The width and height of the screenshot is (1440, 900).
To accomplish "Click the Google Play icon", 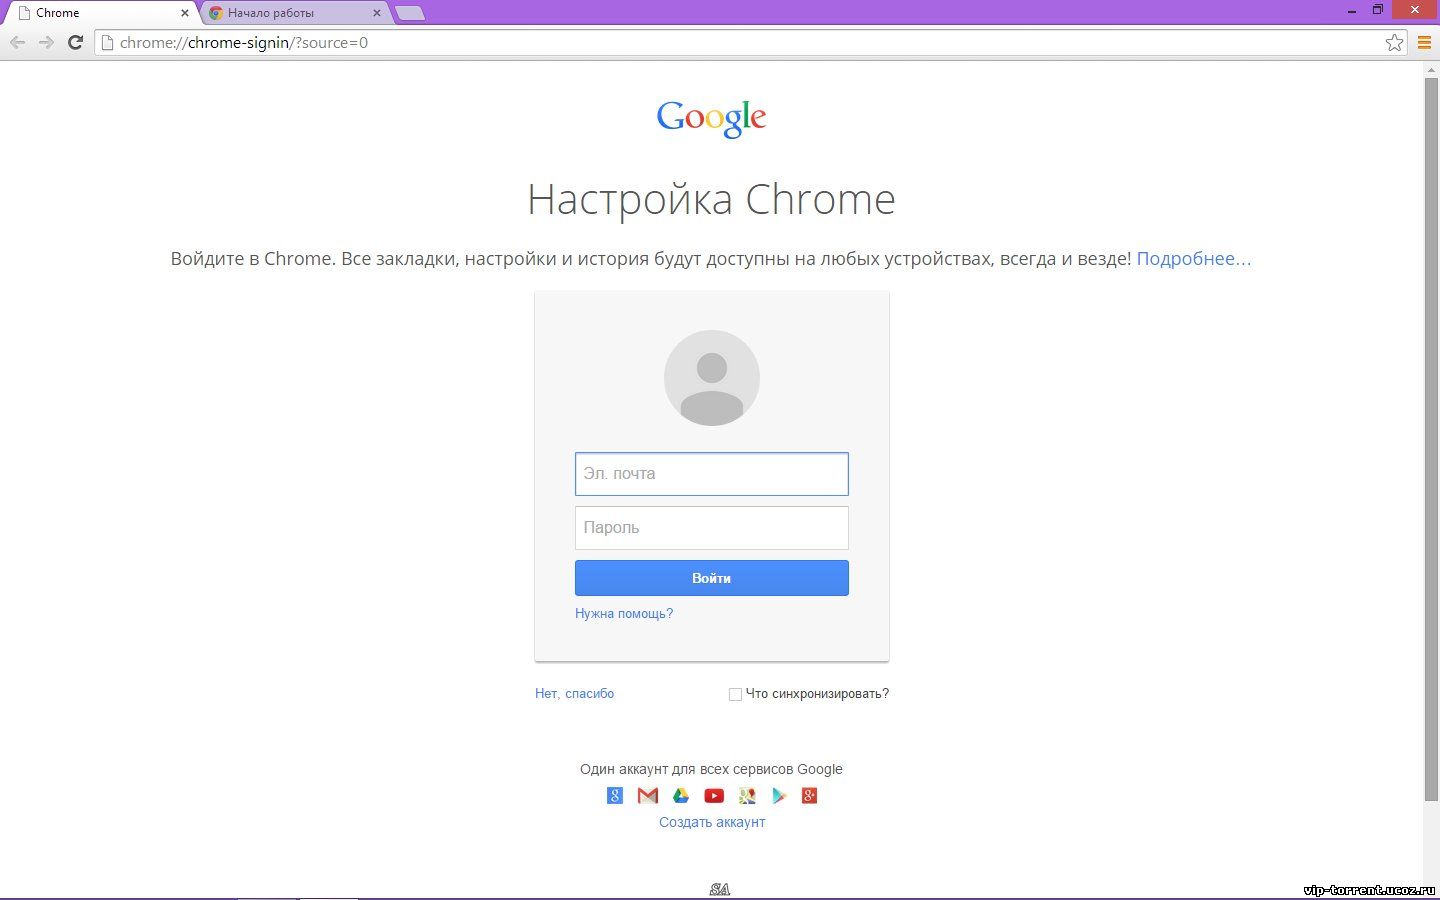I will click(x=779, y=796).
